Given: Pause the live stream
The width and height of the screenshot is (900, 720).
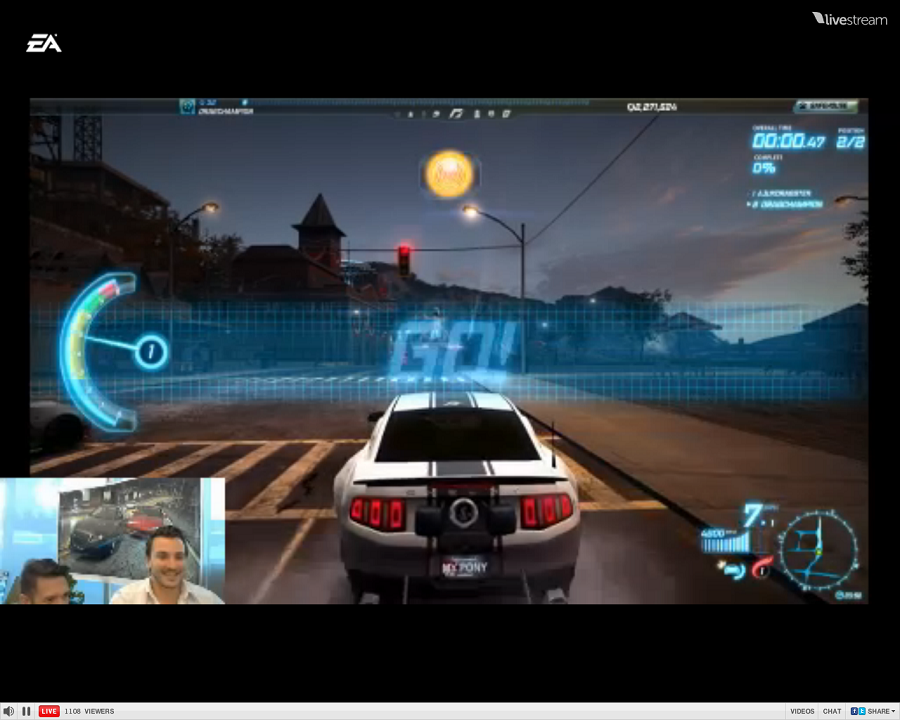Looking at the screenshot, I should 26,711.
